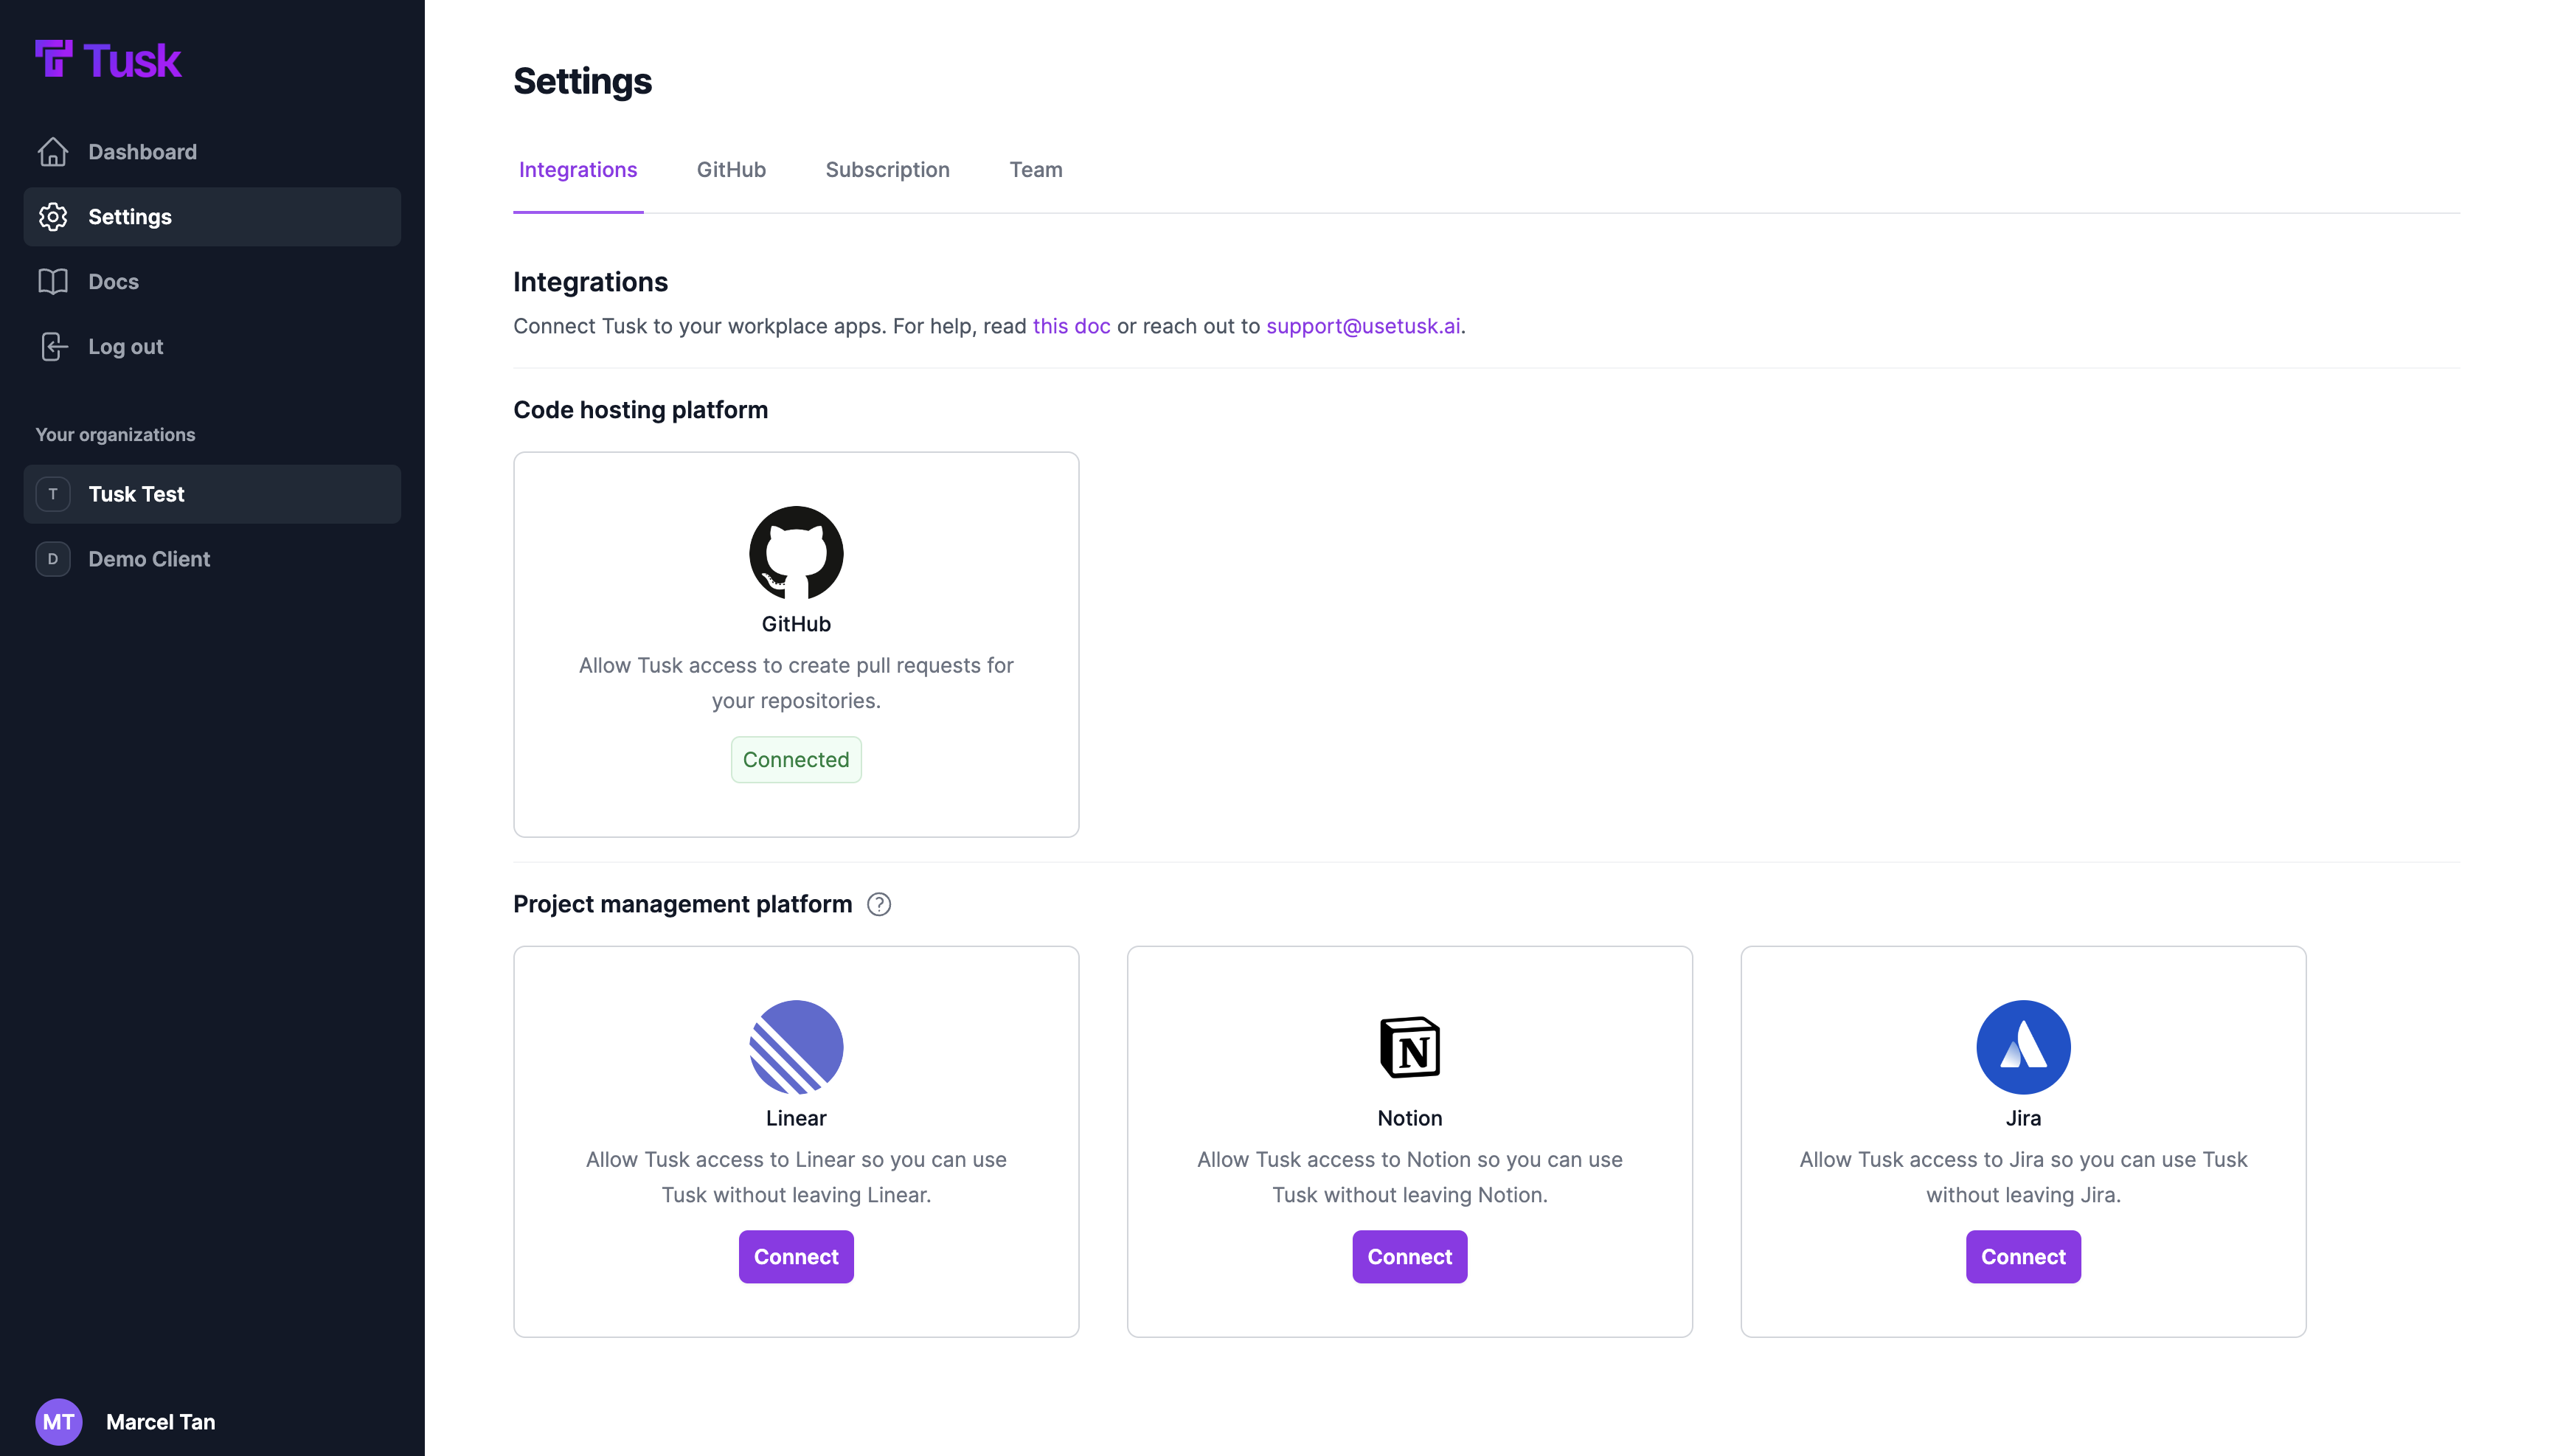The height and width of the screenshot is (1456, 2549).
Task: Click the Notion logo icon
Action: pyautogui.click(x=1409, y=1047)
